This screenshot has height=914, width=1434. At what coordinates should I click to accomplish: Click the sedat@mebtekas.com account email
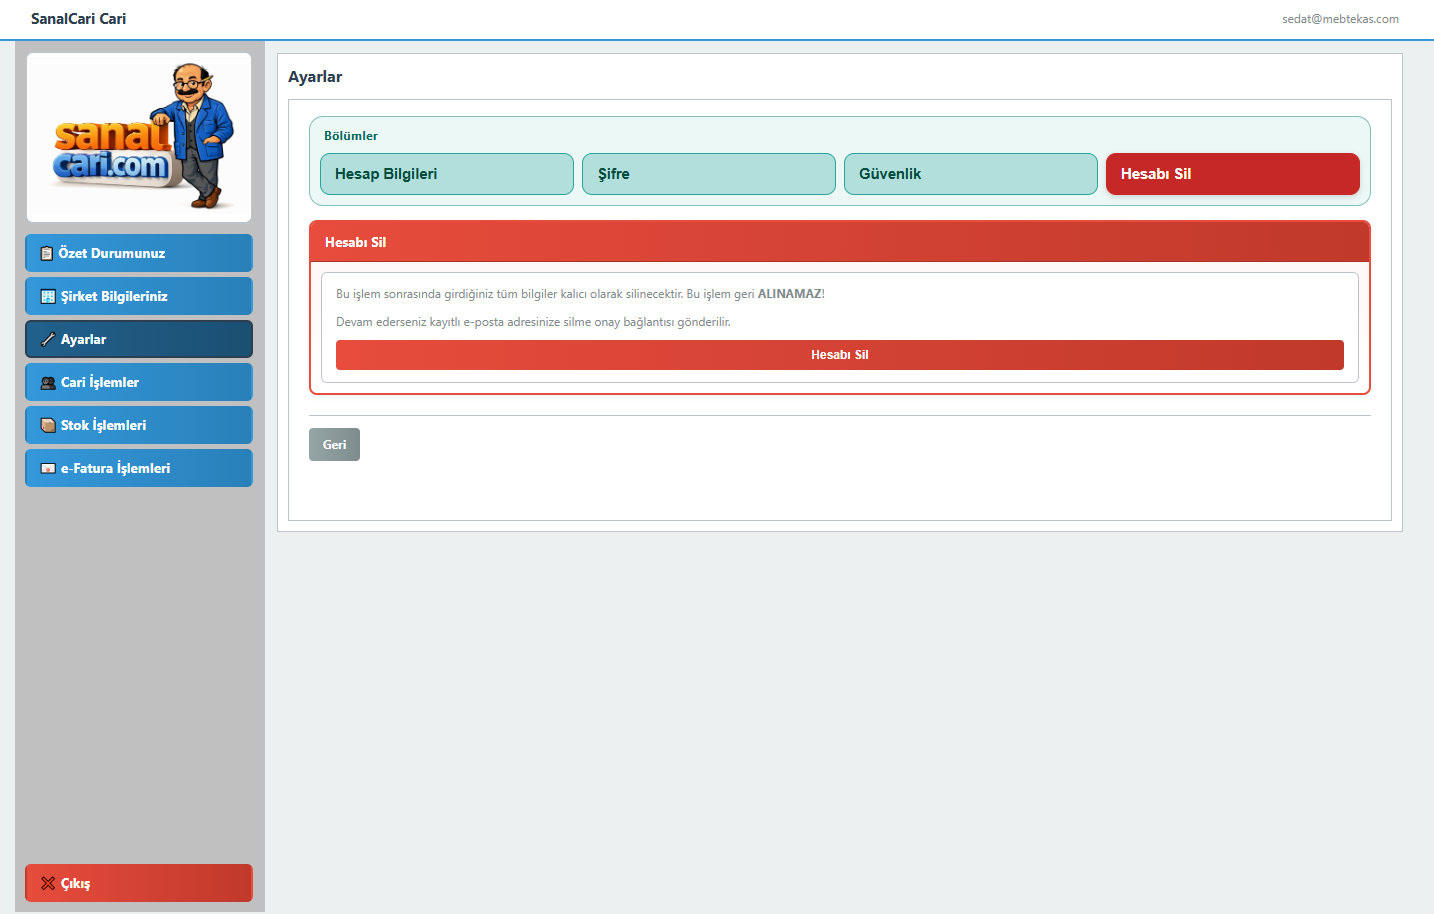[1340, 19]
